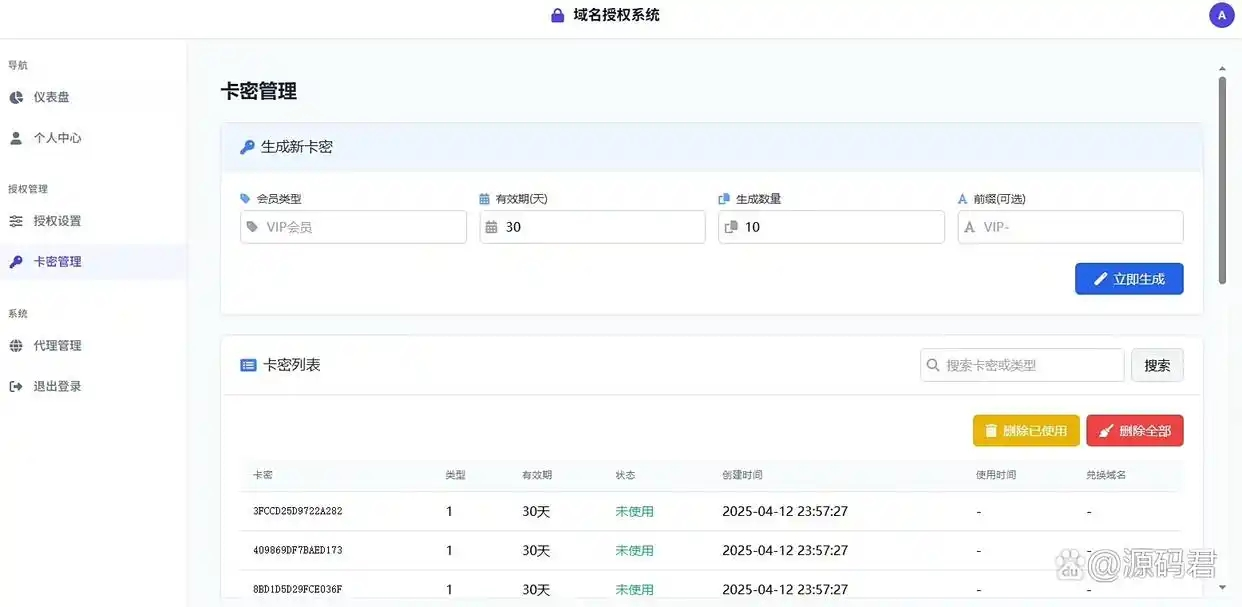This screenshot has height=607, width=1242.
Task: Click the 代理管理 globe icon
Action: [x=16, y=346]
